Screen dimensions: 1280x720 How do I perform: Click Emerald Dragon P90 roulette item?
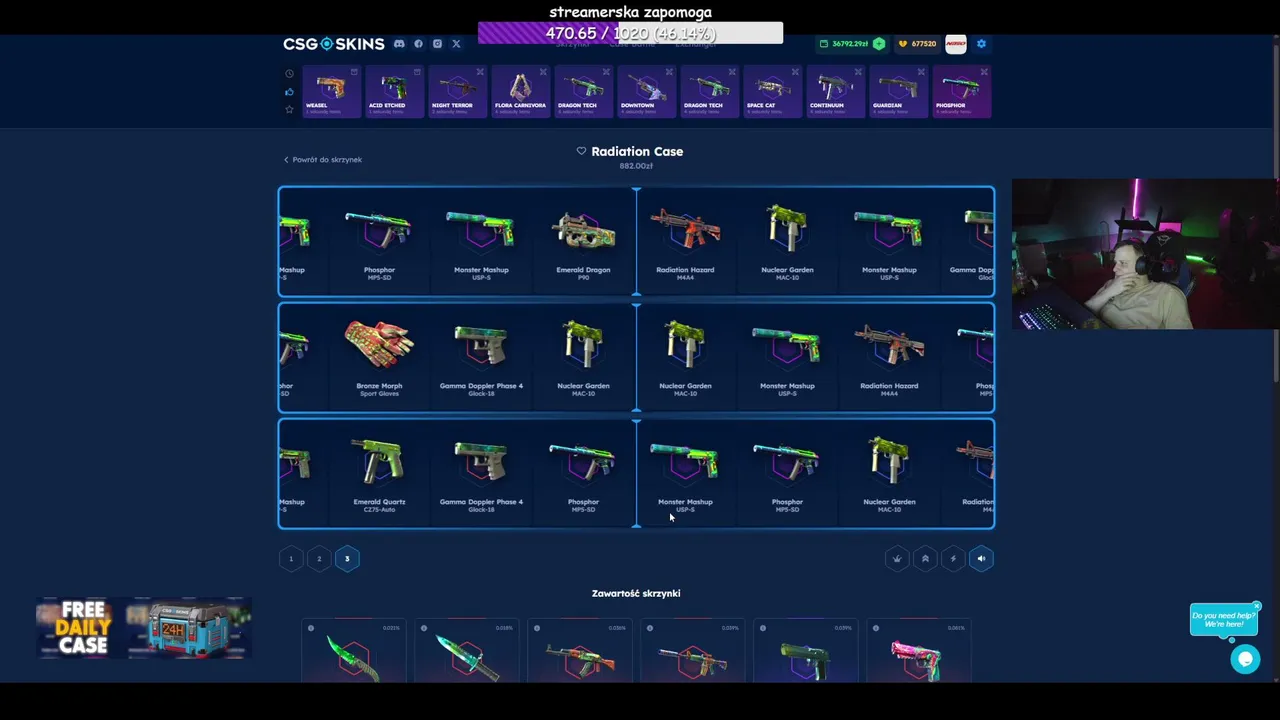point(583,242)
